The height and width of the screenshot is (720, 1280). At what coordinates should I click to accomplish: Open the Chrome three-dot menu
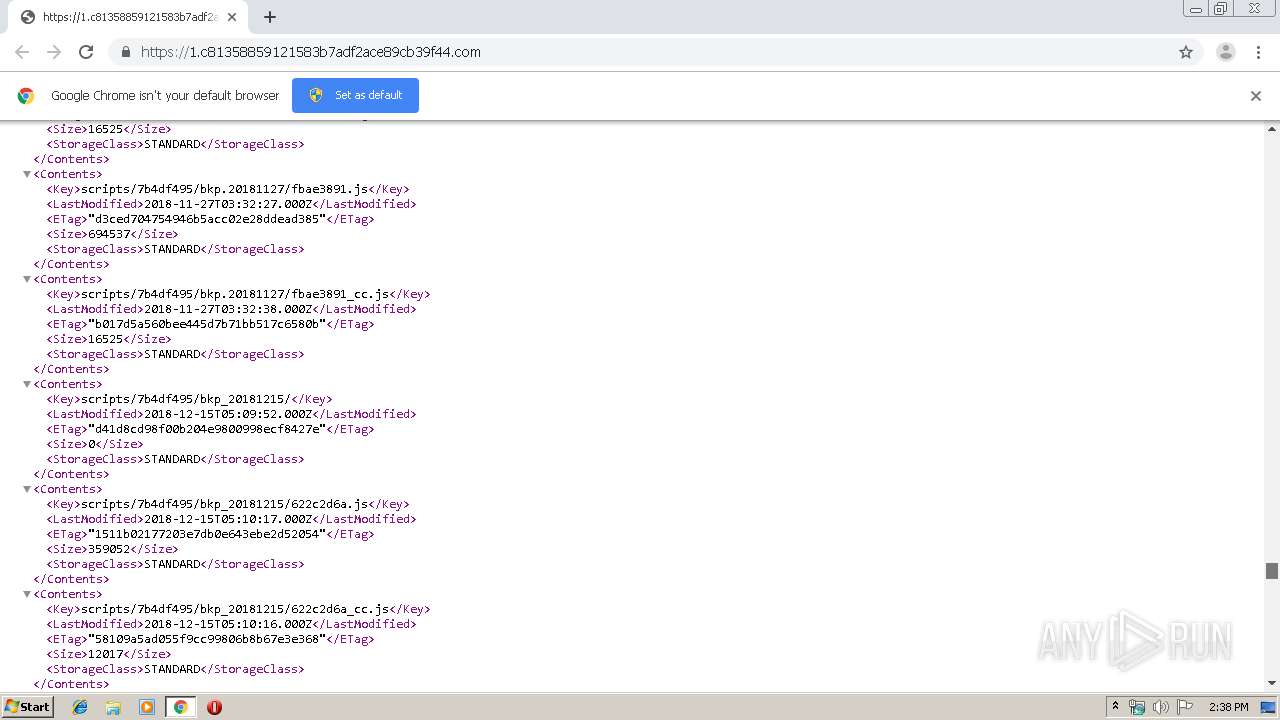(1258, 52)
